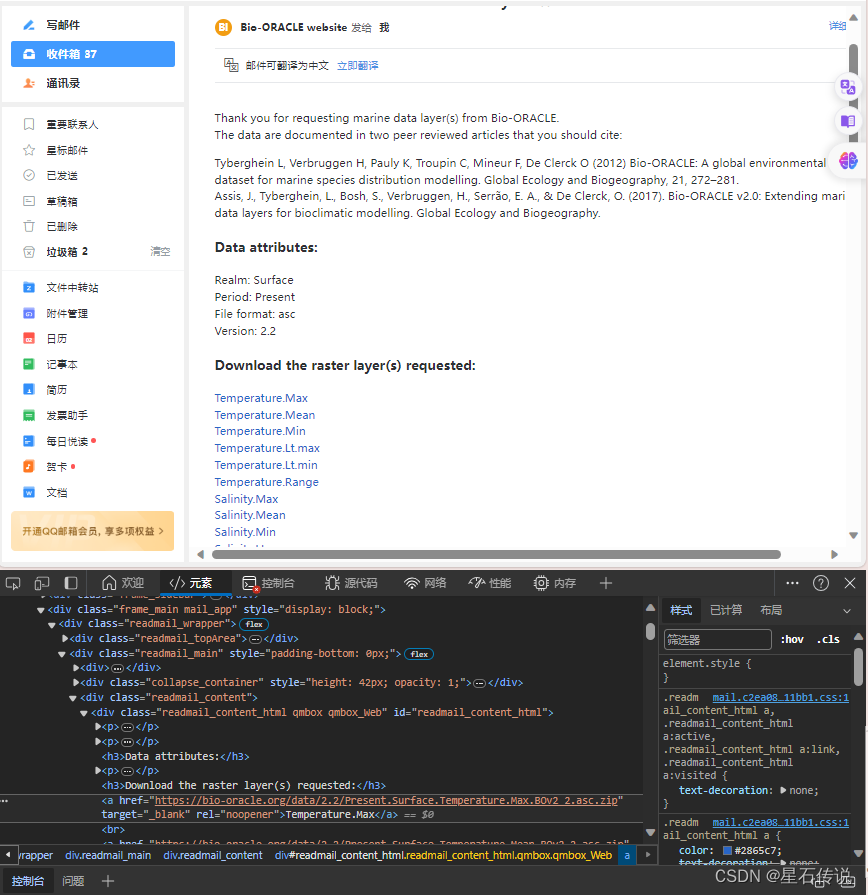Open the Temperature.Mean download link

tap(265, 415)
